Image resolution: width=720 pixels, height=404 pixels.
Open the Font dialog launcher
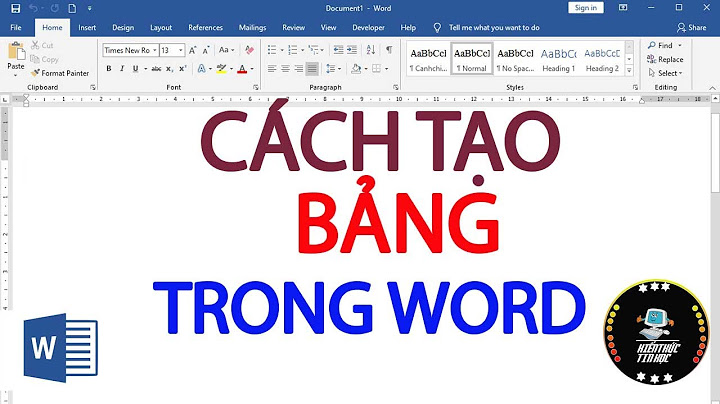[x=256, y=87]
